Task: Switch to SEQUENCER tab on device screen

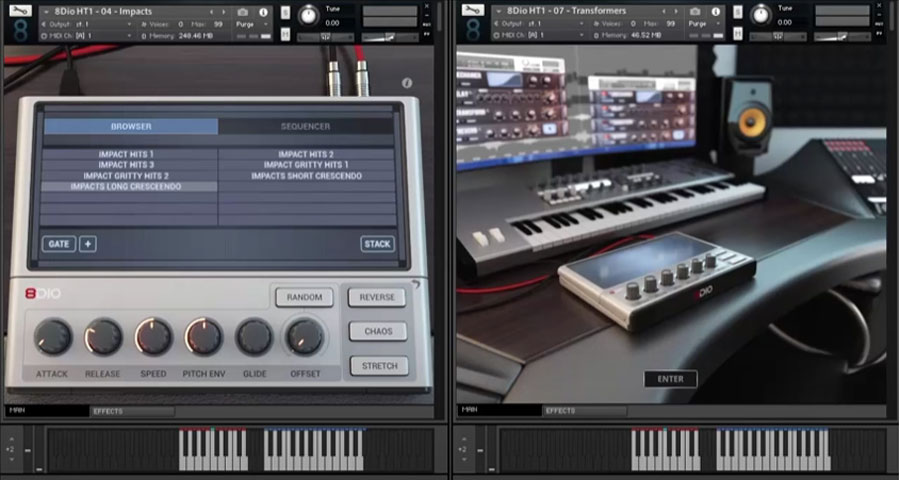Action: [306, 126]
